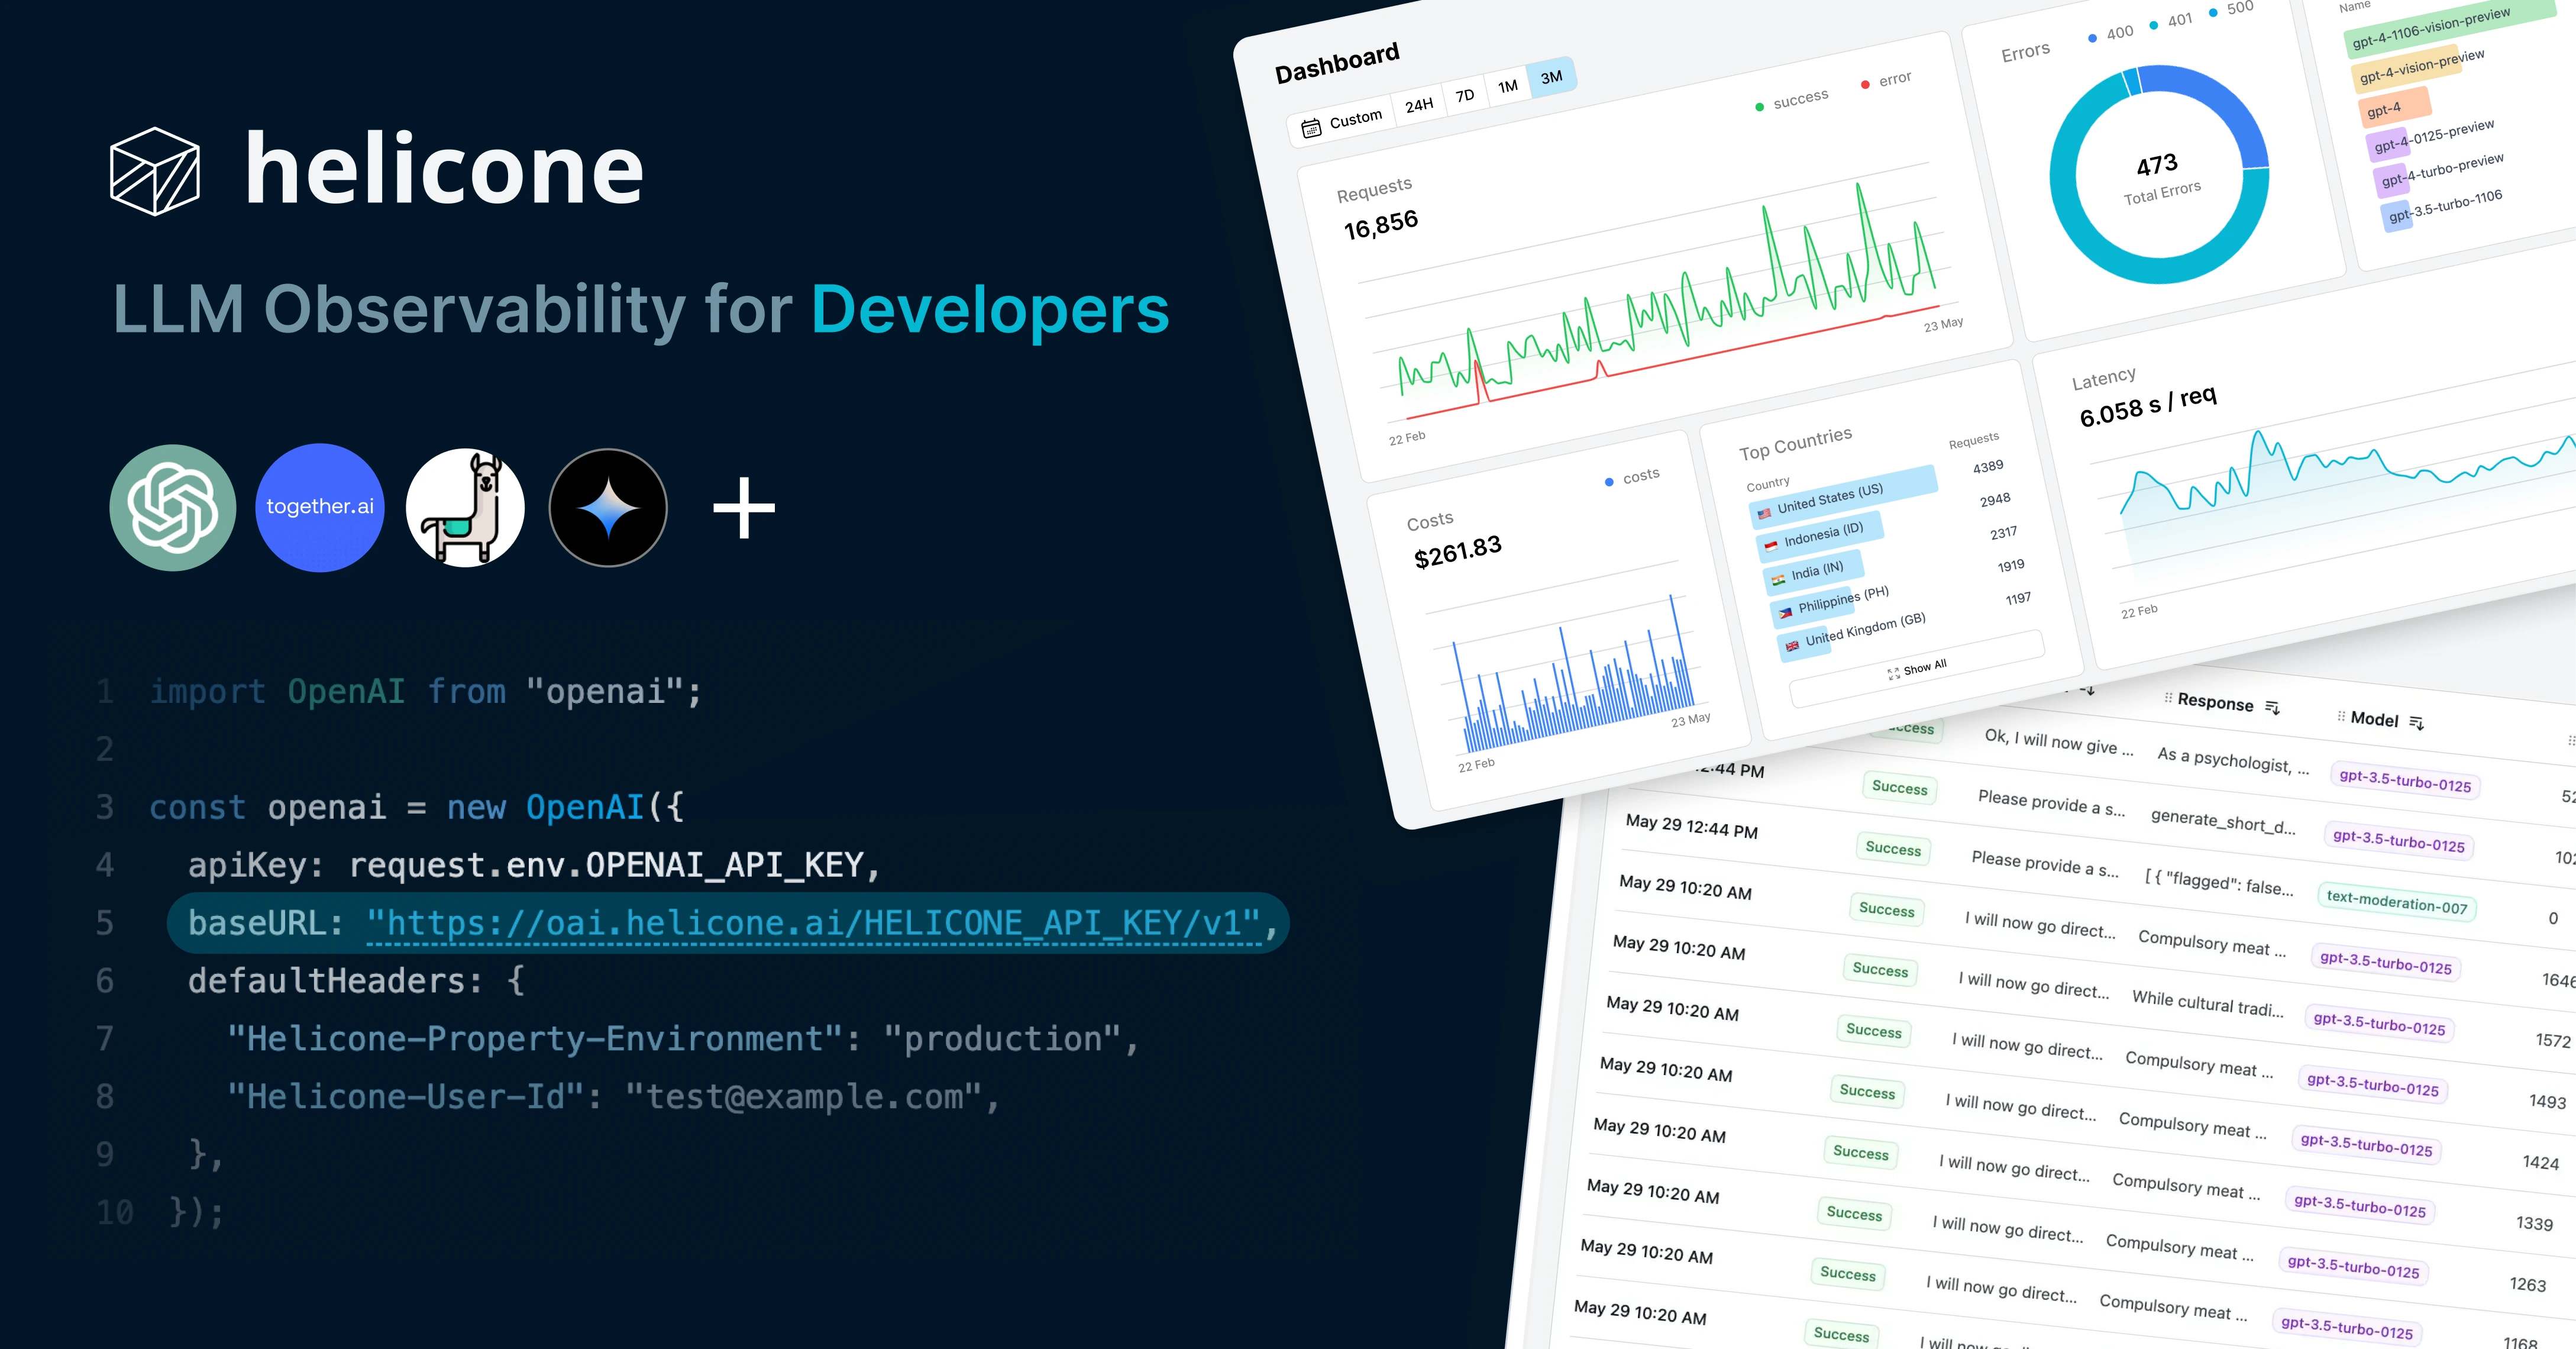Screen dimensions: 2576x1349
Task: Click the Errors donut chart center 473
Action: (2157, 165)
